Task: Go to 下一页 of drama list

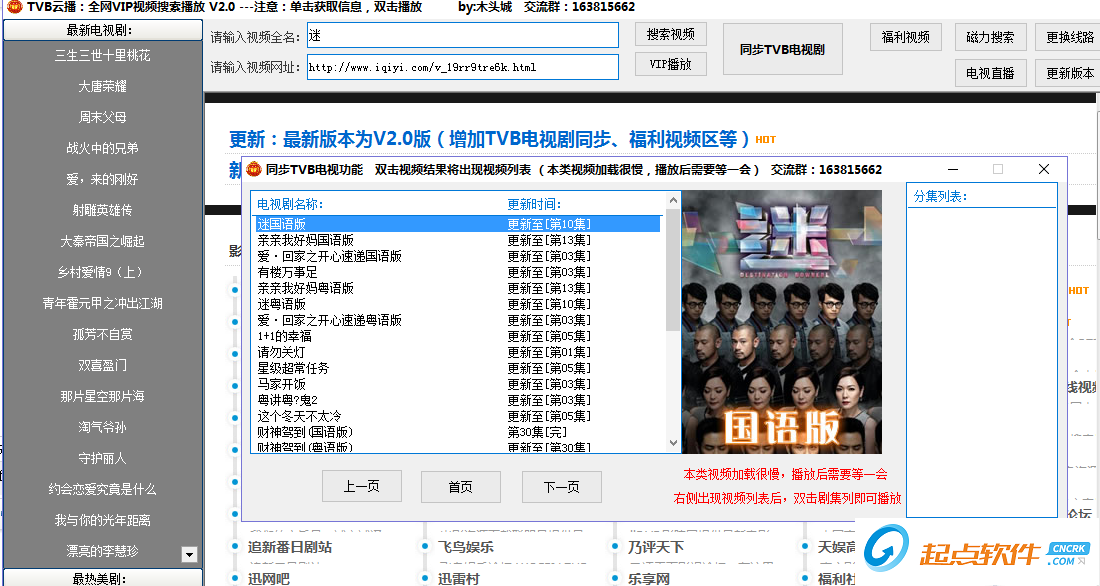Action: pos(561,486)
